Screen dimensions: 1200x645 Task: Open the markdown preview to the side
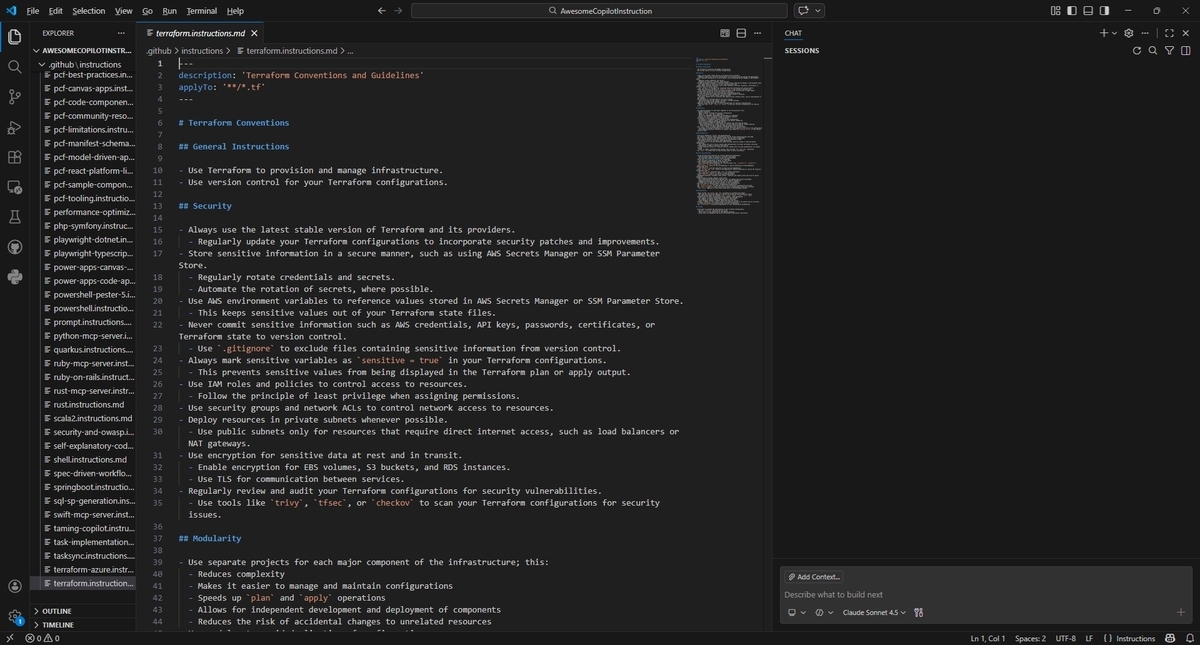pos(725,33)
